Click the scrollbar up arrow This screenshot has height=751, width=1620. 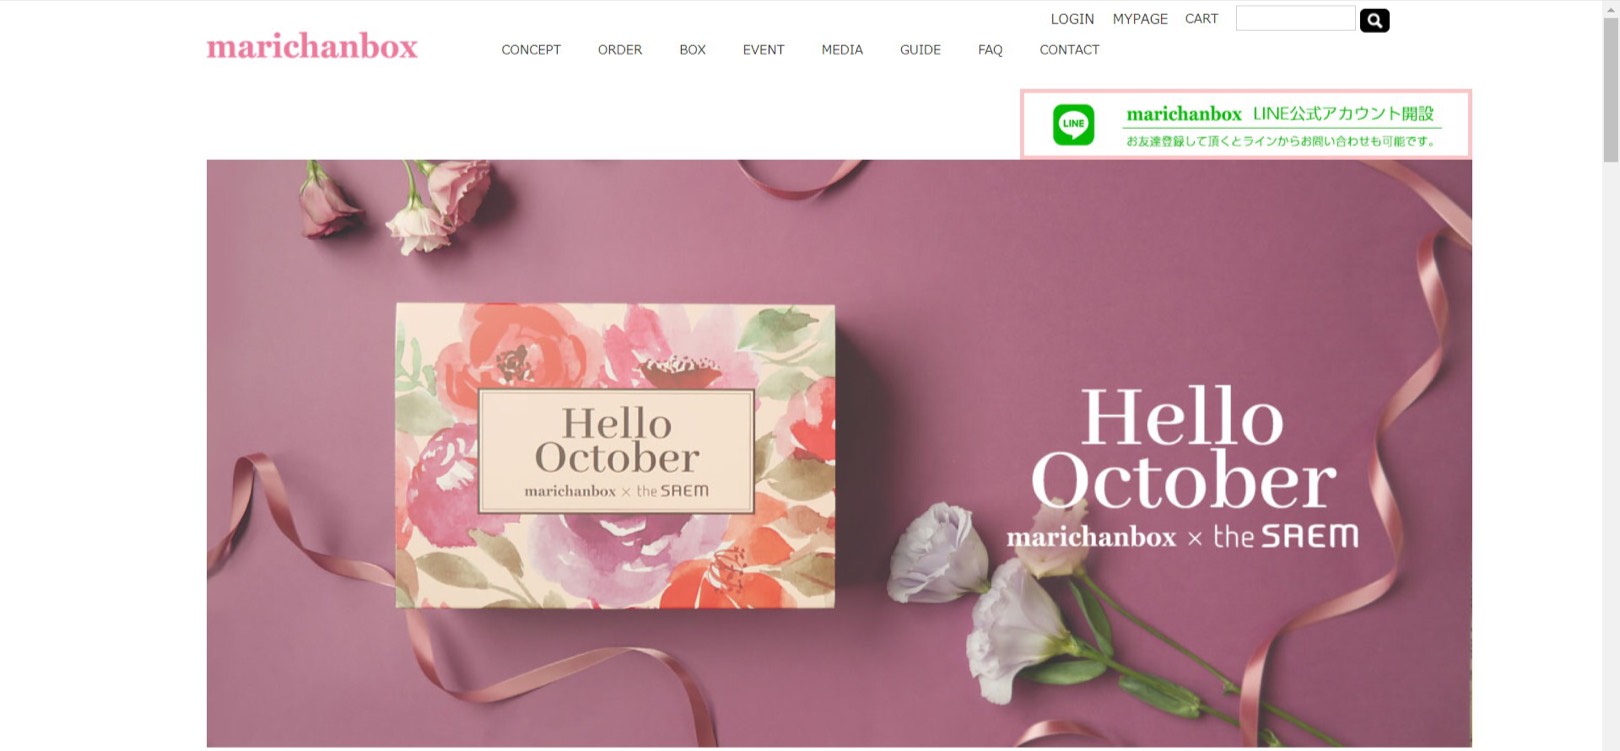1610,7
